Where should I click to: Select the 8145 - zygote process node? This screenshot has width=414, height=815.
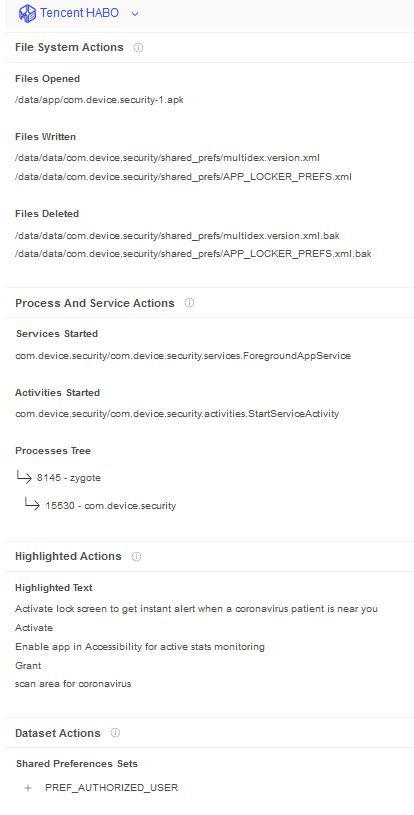click(69, 478)
